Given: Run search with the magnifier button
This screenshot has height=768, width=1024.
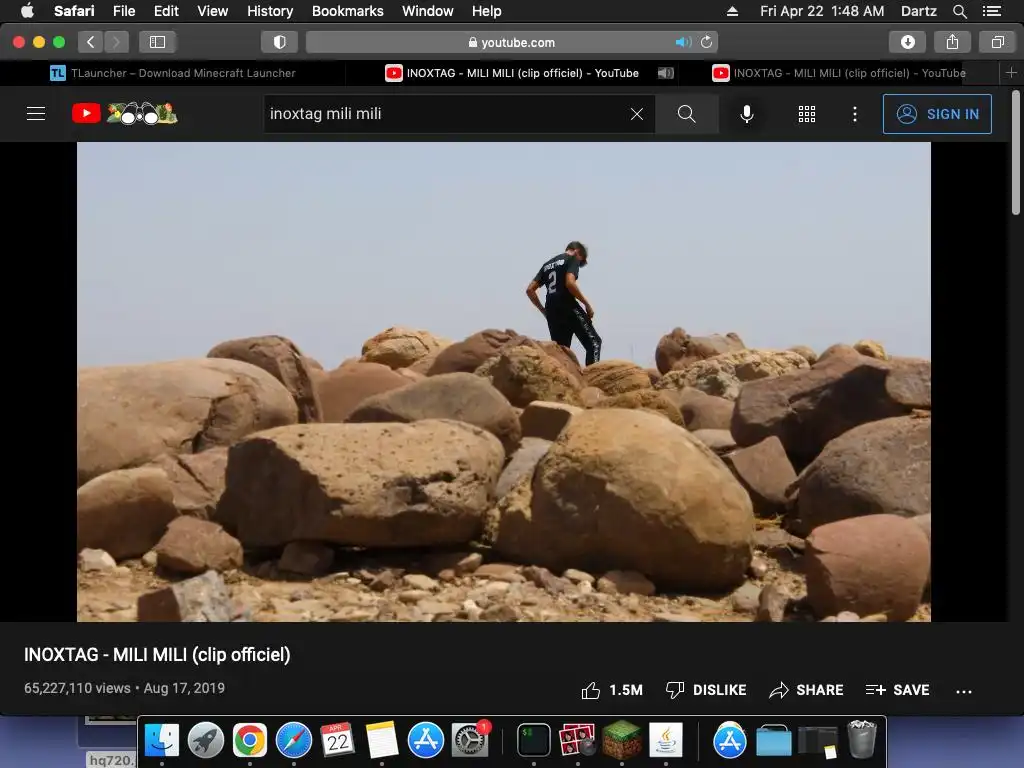Looking at the screenshot, I should pos(686,114).
